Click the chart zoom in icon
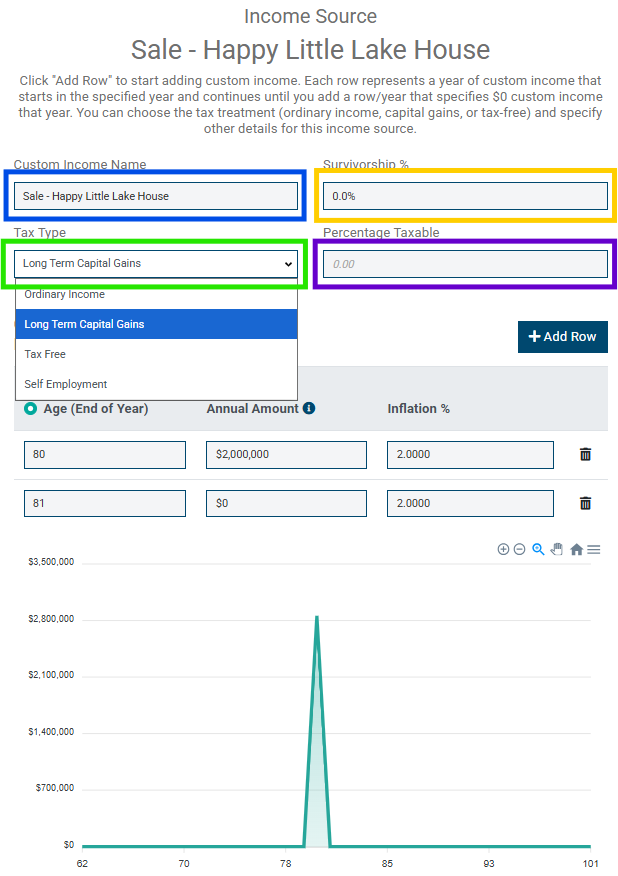 (x=503, y=549)
